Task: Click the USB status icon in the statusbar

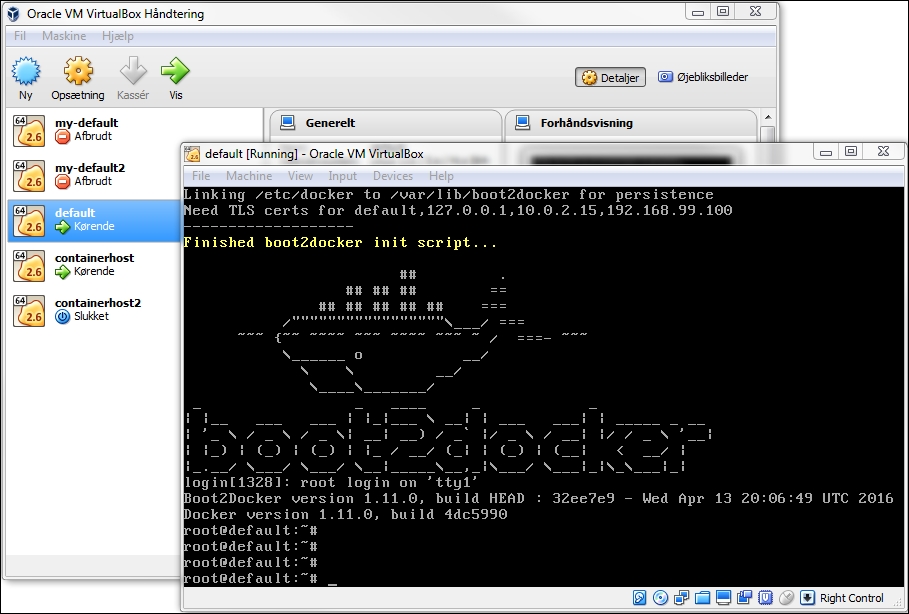Action: pos(765,597)
